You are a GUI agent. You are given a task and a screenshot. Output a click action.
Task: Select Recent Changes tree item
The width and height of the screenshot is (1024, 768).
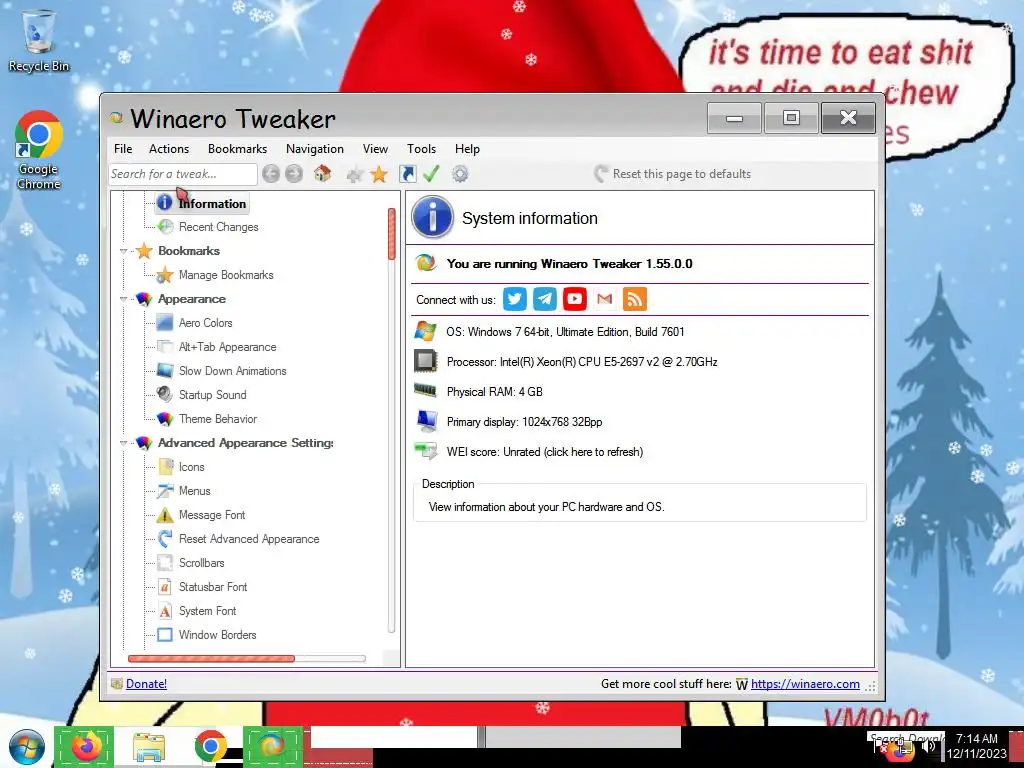pos(219,227)
